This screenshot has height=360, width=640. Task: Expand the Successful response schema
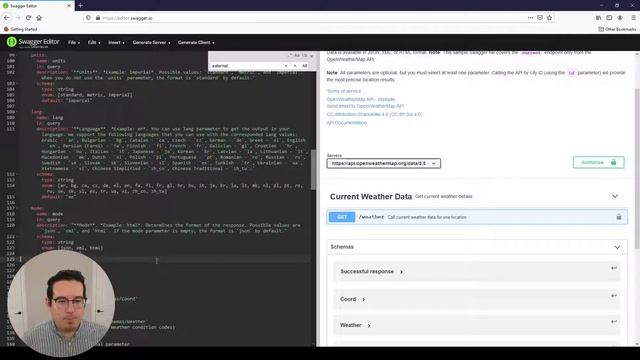pyautogui.click(x=371, y=271)
